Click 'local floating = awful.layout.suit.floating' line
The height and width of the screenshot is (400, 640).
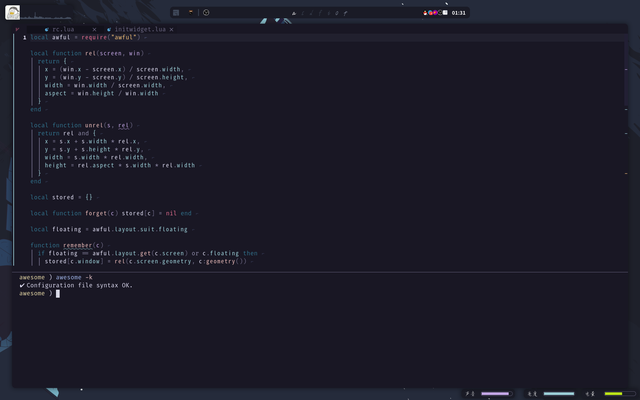click(x=109, y=229)
